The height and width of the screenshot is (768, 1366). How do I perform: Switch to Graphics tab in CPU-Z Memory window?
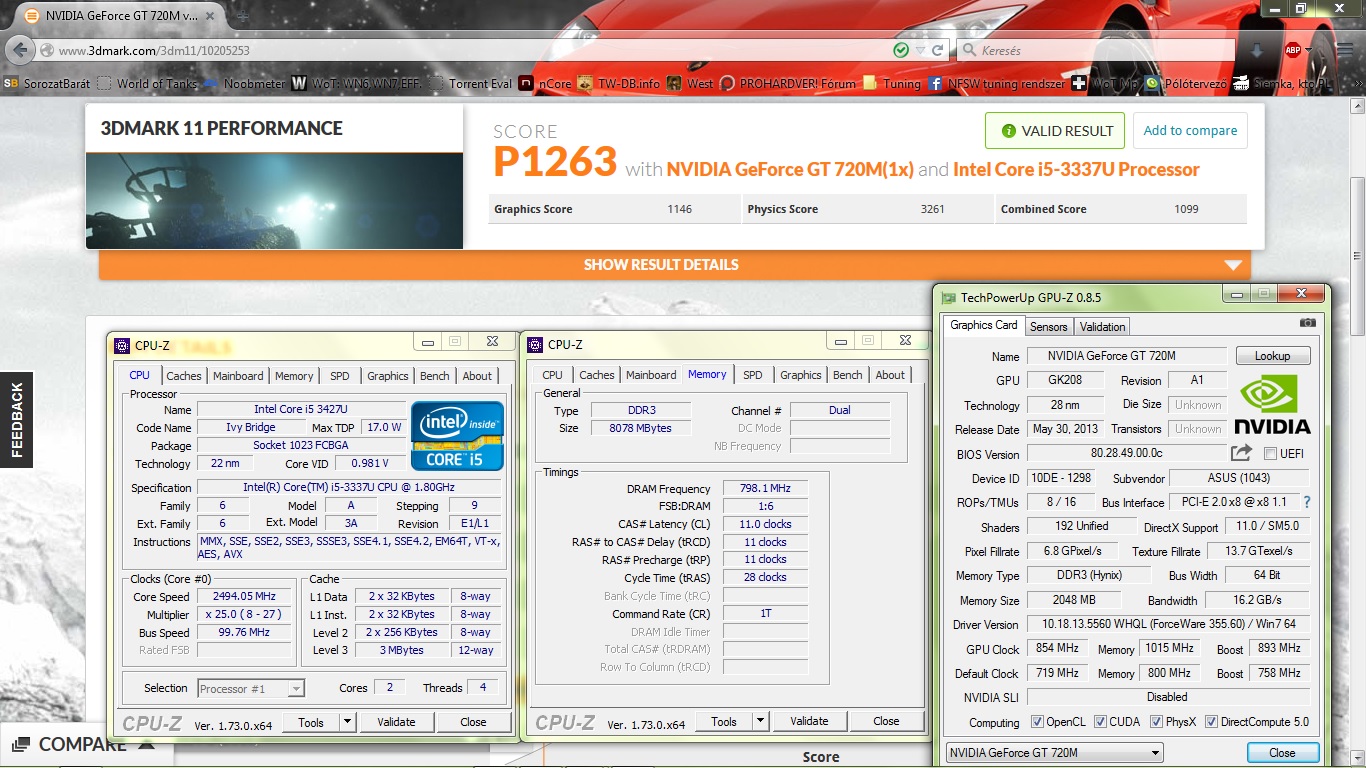coord(801,375)
